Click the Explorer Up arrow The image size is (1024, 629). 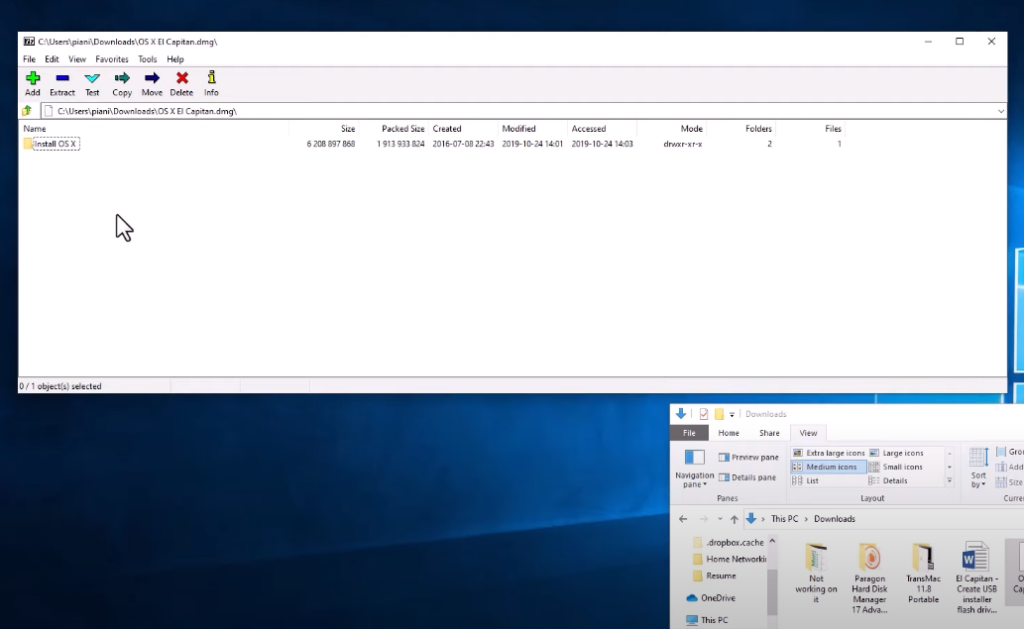coord(734,519)
